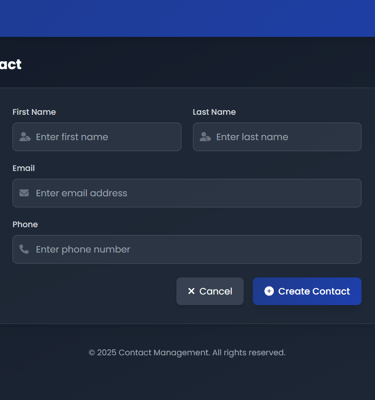Click the plus circle icon on Create Contact
This screenshot has width=375, height=400.
click(x=269, y=291)
